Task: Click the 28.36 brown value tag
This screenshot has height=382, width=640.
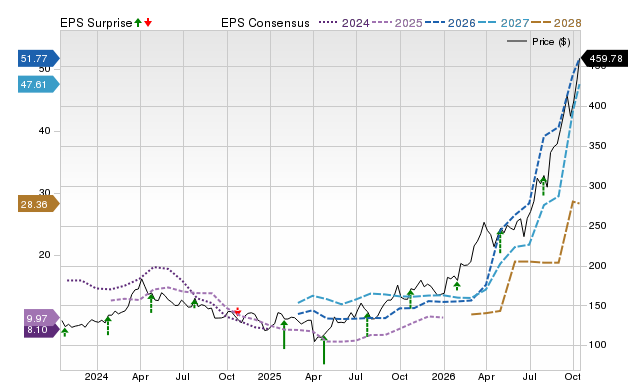Action: (38, 204)
